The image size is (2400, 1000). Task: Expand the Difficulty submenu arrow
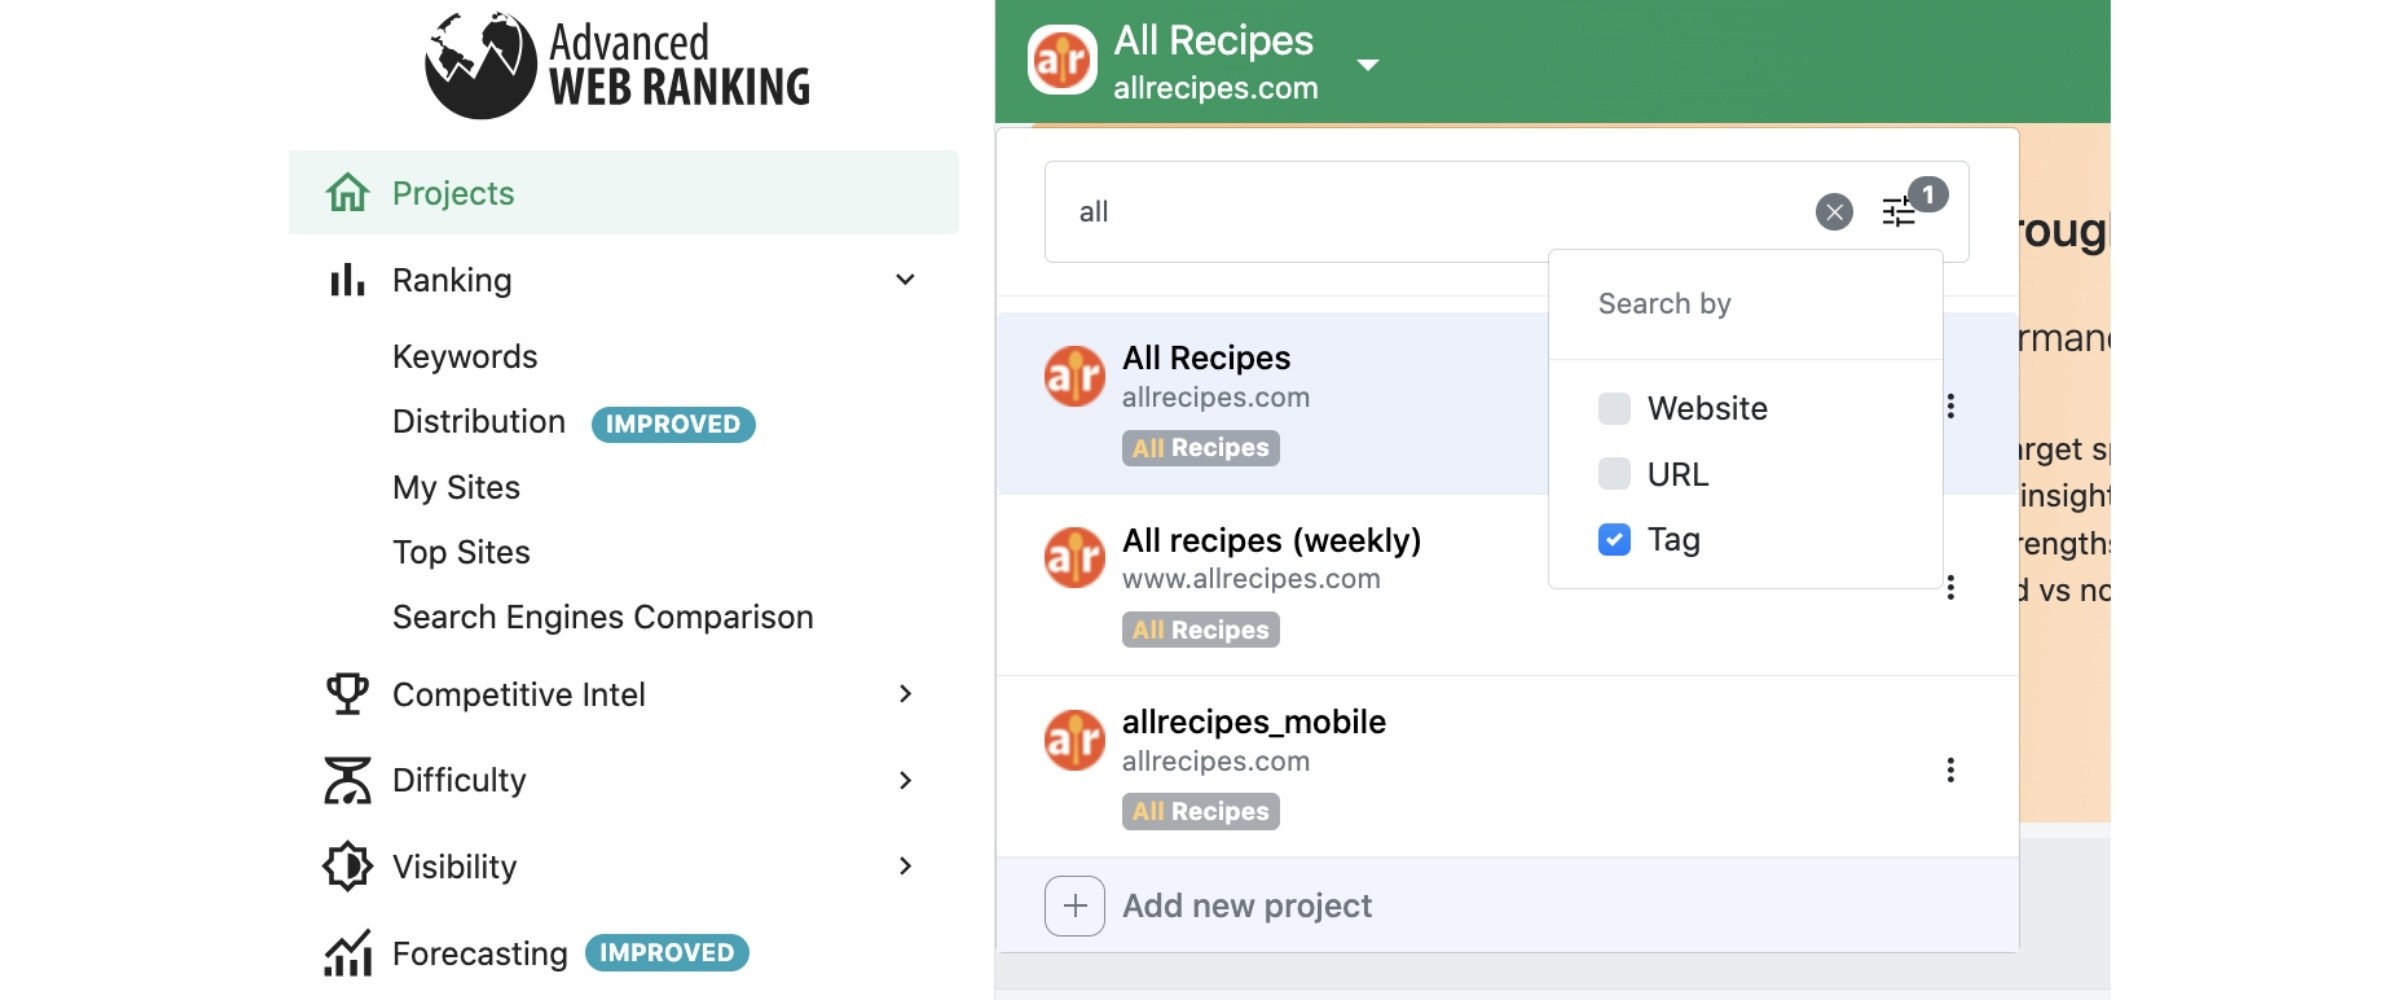coord(905,780)
